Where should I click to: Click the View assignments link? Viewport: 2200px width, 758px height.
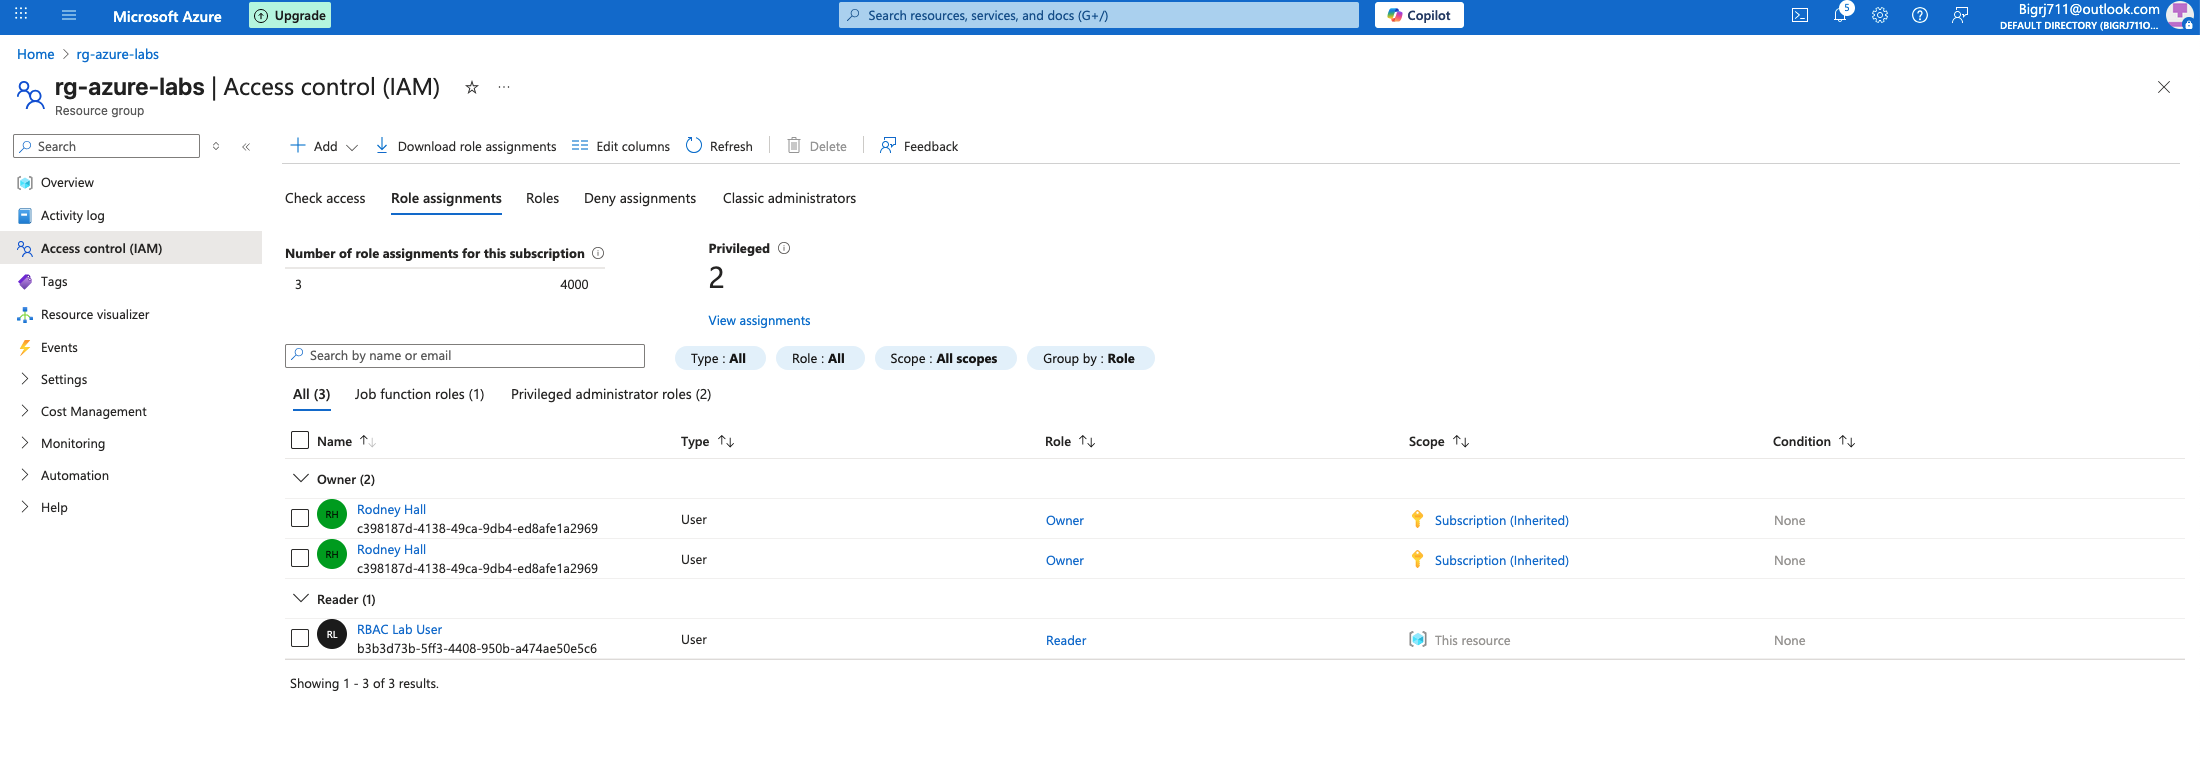759,320
